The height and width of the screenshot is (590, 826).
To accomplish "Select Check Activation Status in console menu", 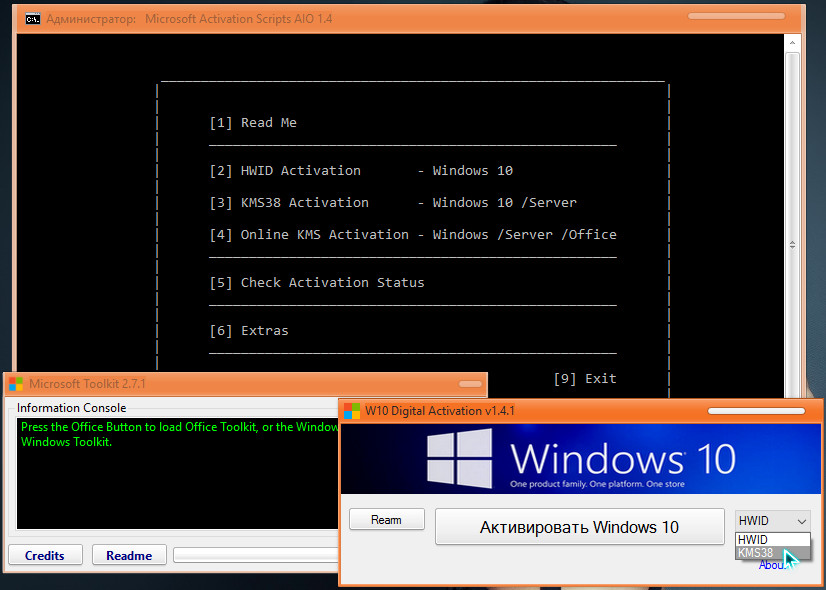I will tap(332, 283).
